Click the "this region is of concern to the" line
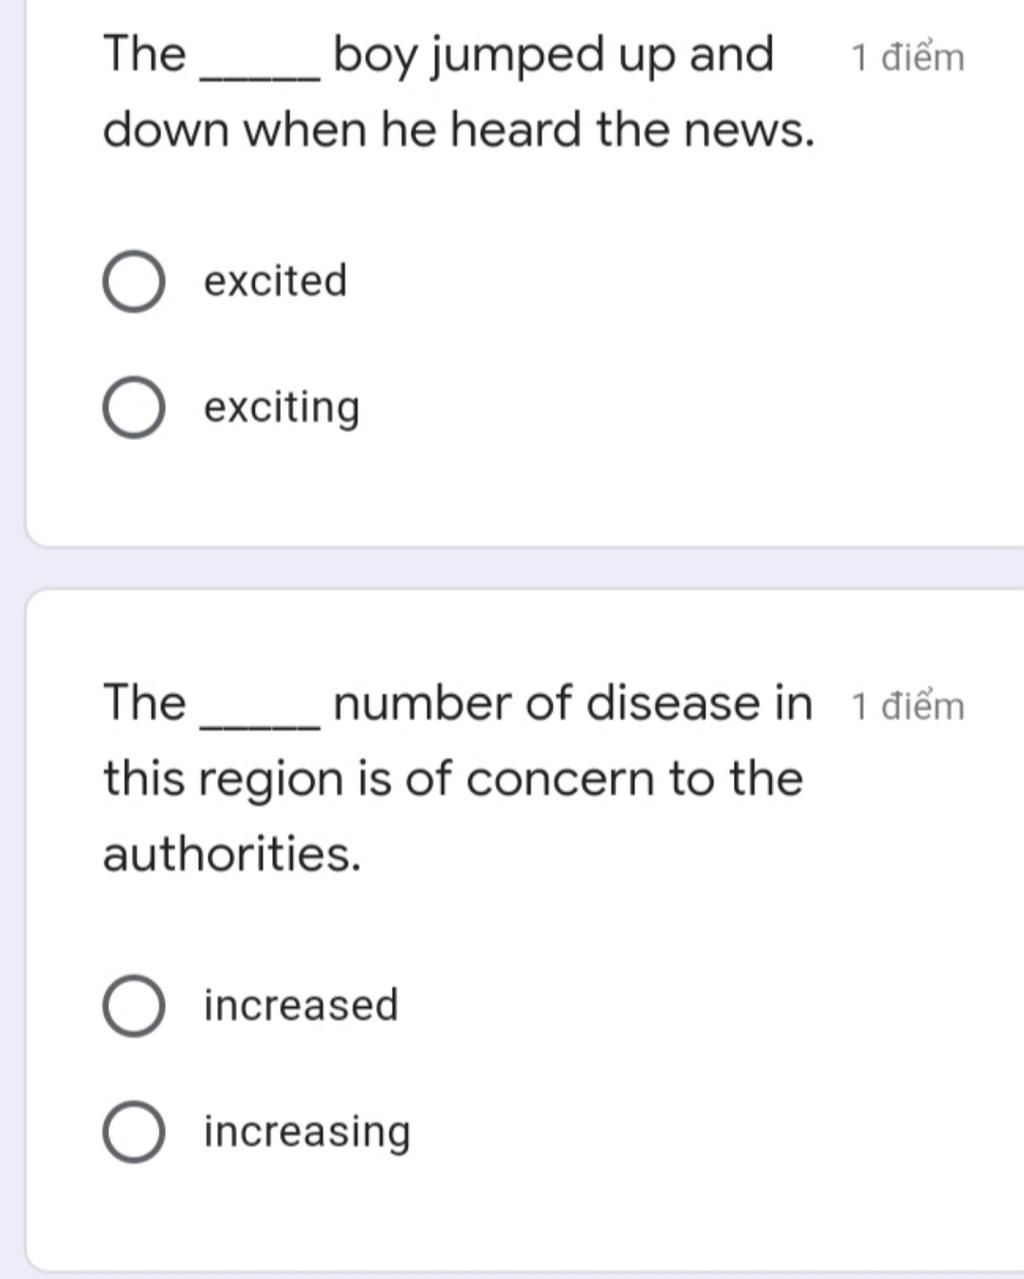Screen dimensions: 1024x1279 click(453, 779)
